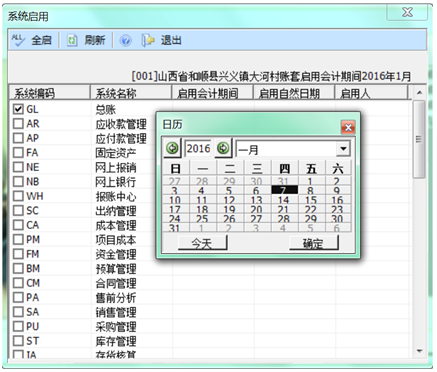This screenshot has height=372, width=437.
Task: Click the 启用自然日期 column header
Action: pyautogui.click(x=294, y=93)
